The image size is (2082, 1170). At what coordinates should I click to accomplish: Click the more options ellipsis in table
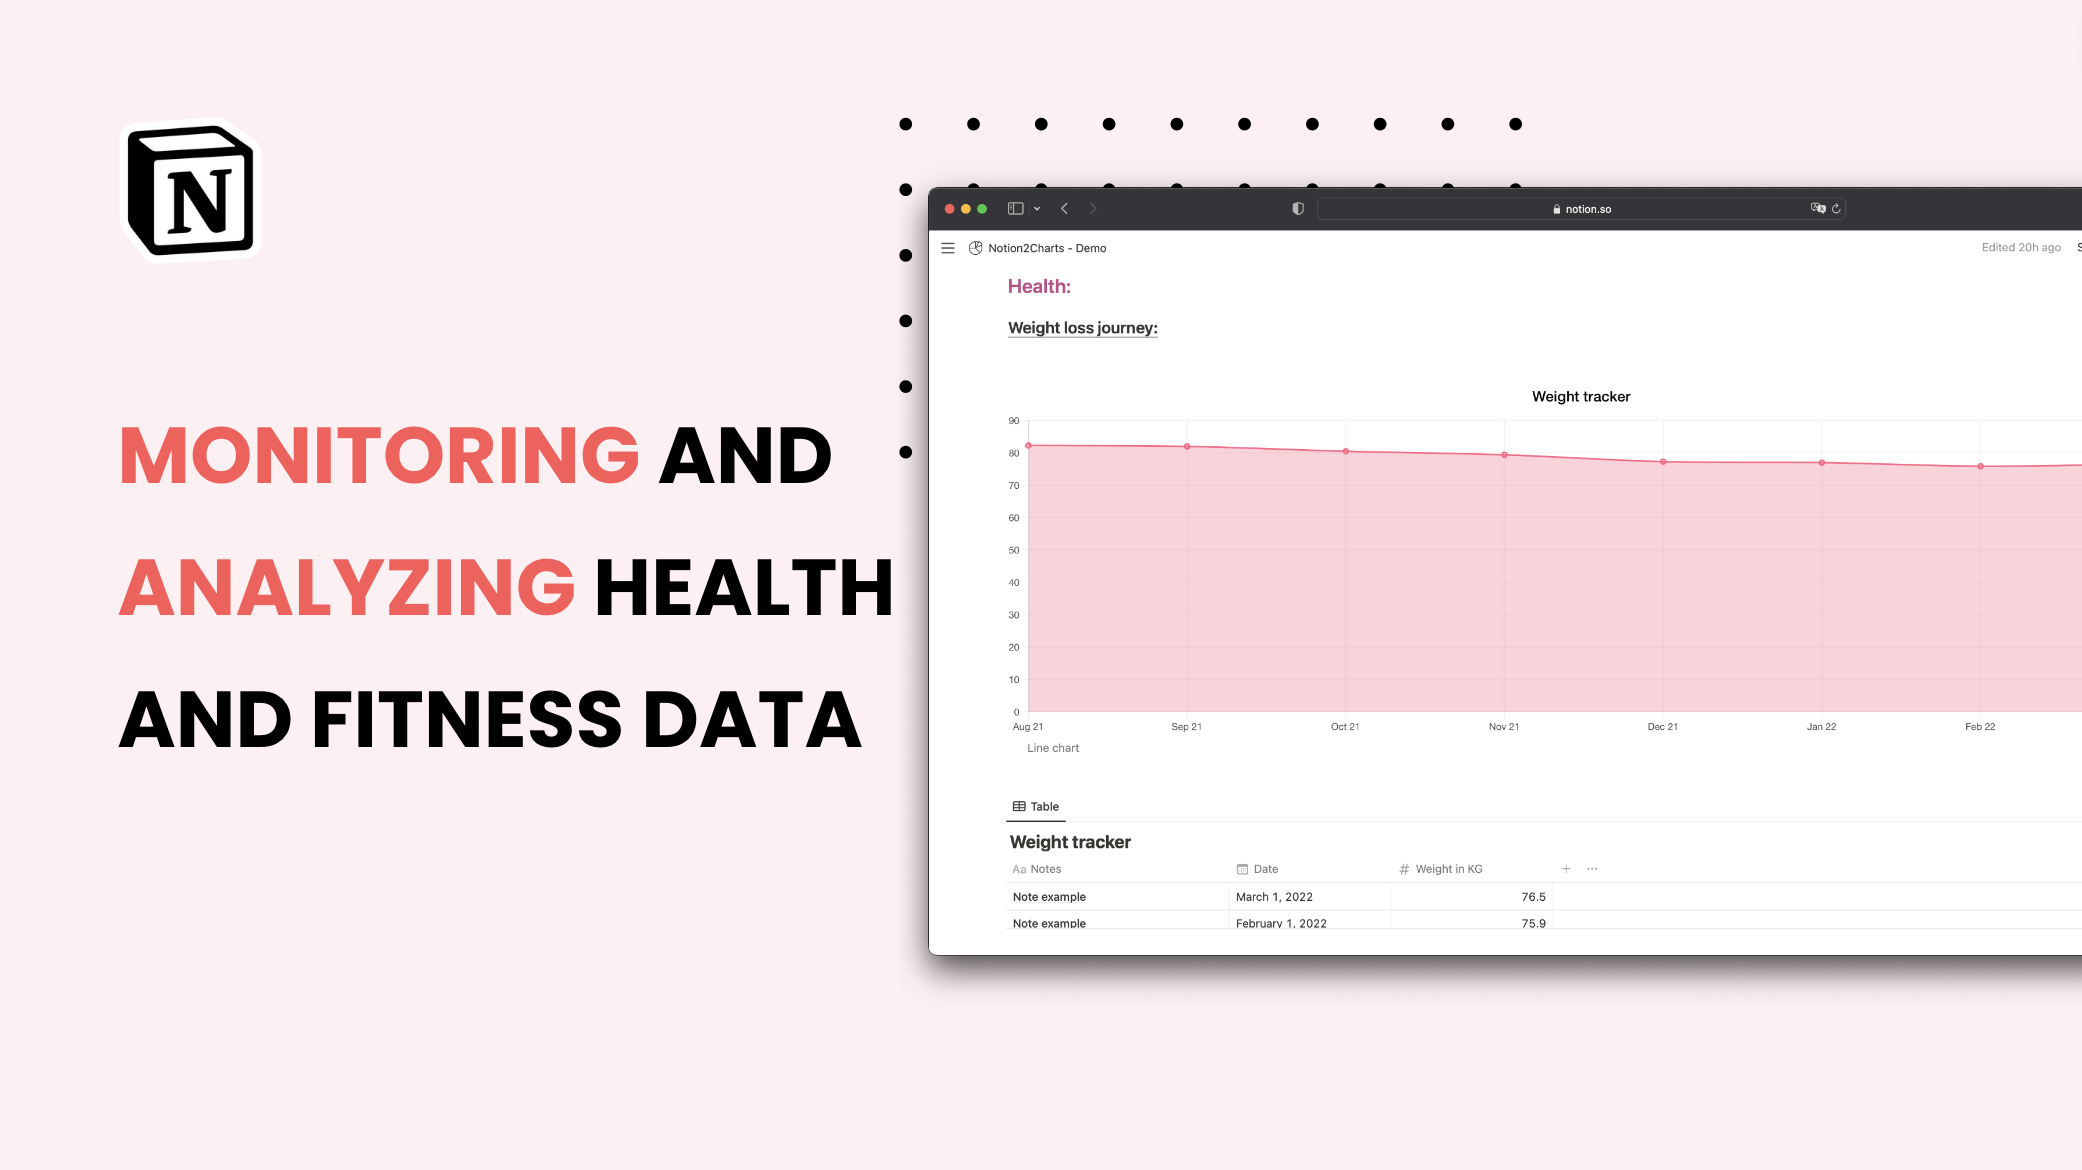click(1593, 868)
